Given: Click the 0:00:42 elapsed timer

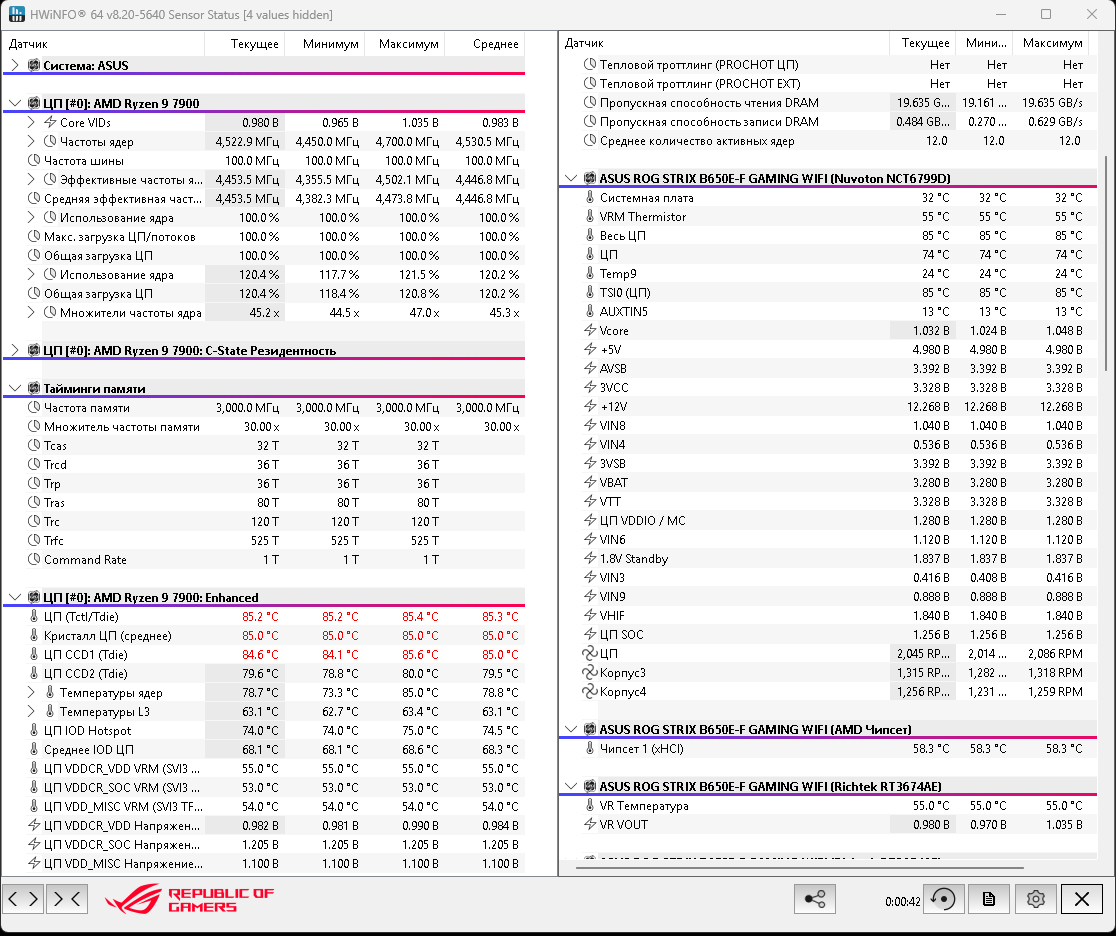Looking at the screenshot, I should coord(902,902).
